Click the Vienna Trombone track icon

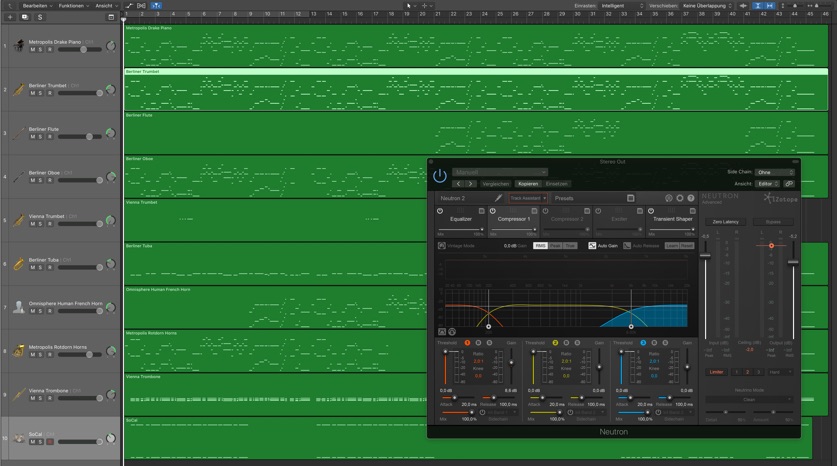point(19,394)
